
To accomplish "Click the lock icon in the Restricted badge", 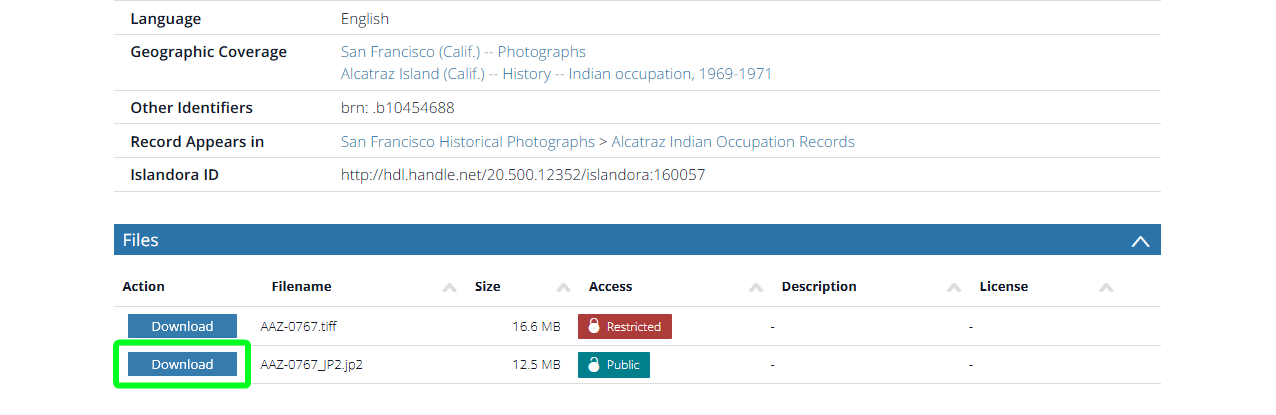I will (x=593, y=327).
